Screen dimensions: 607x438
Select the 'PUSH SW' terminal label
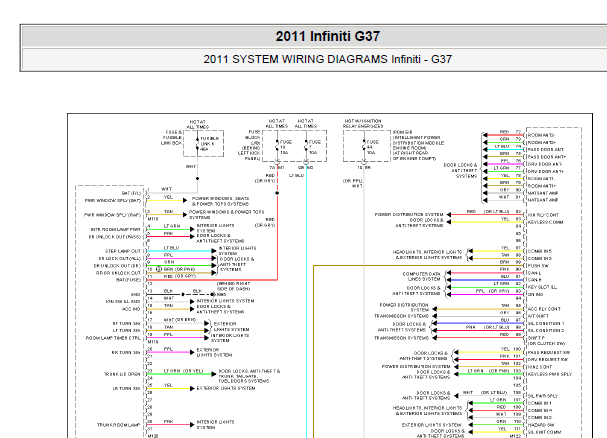point(538,266)
